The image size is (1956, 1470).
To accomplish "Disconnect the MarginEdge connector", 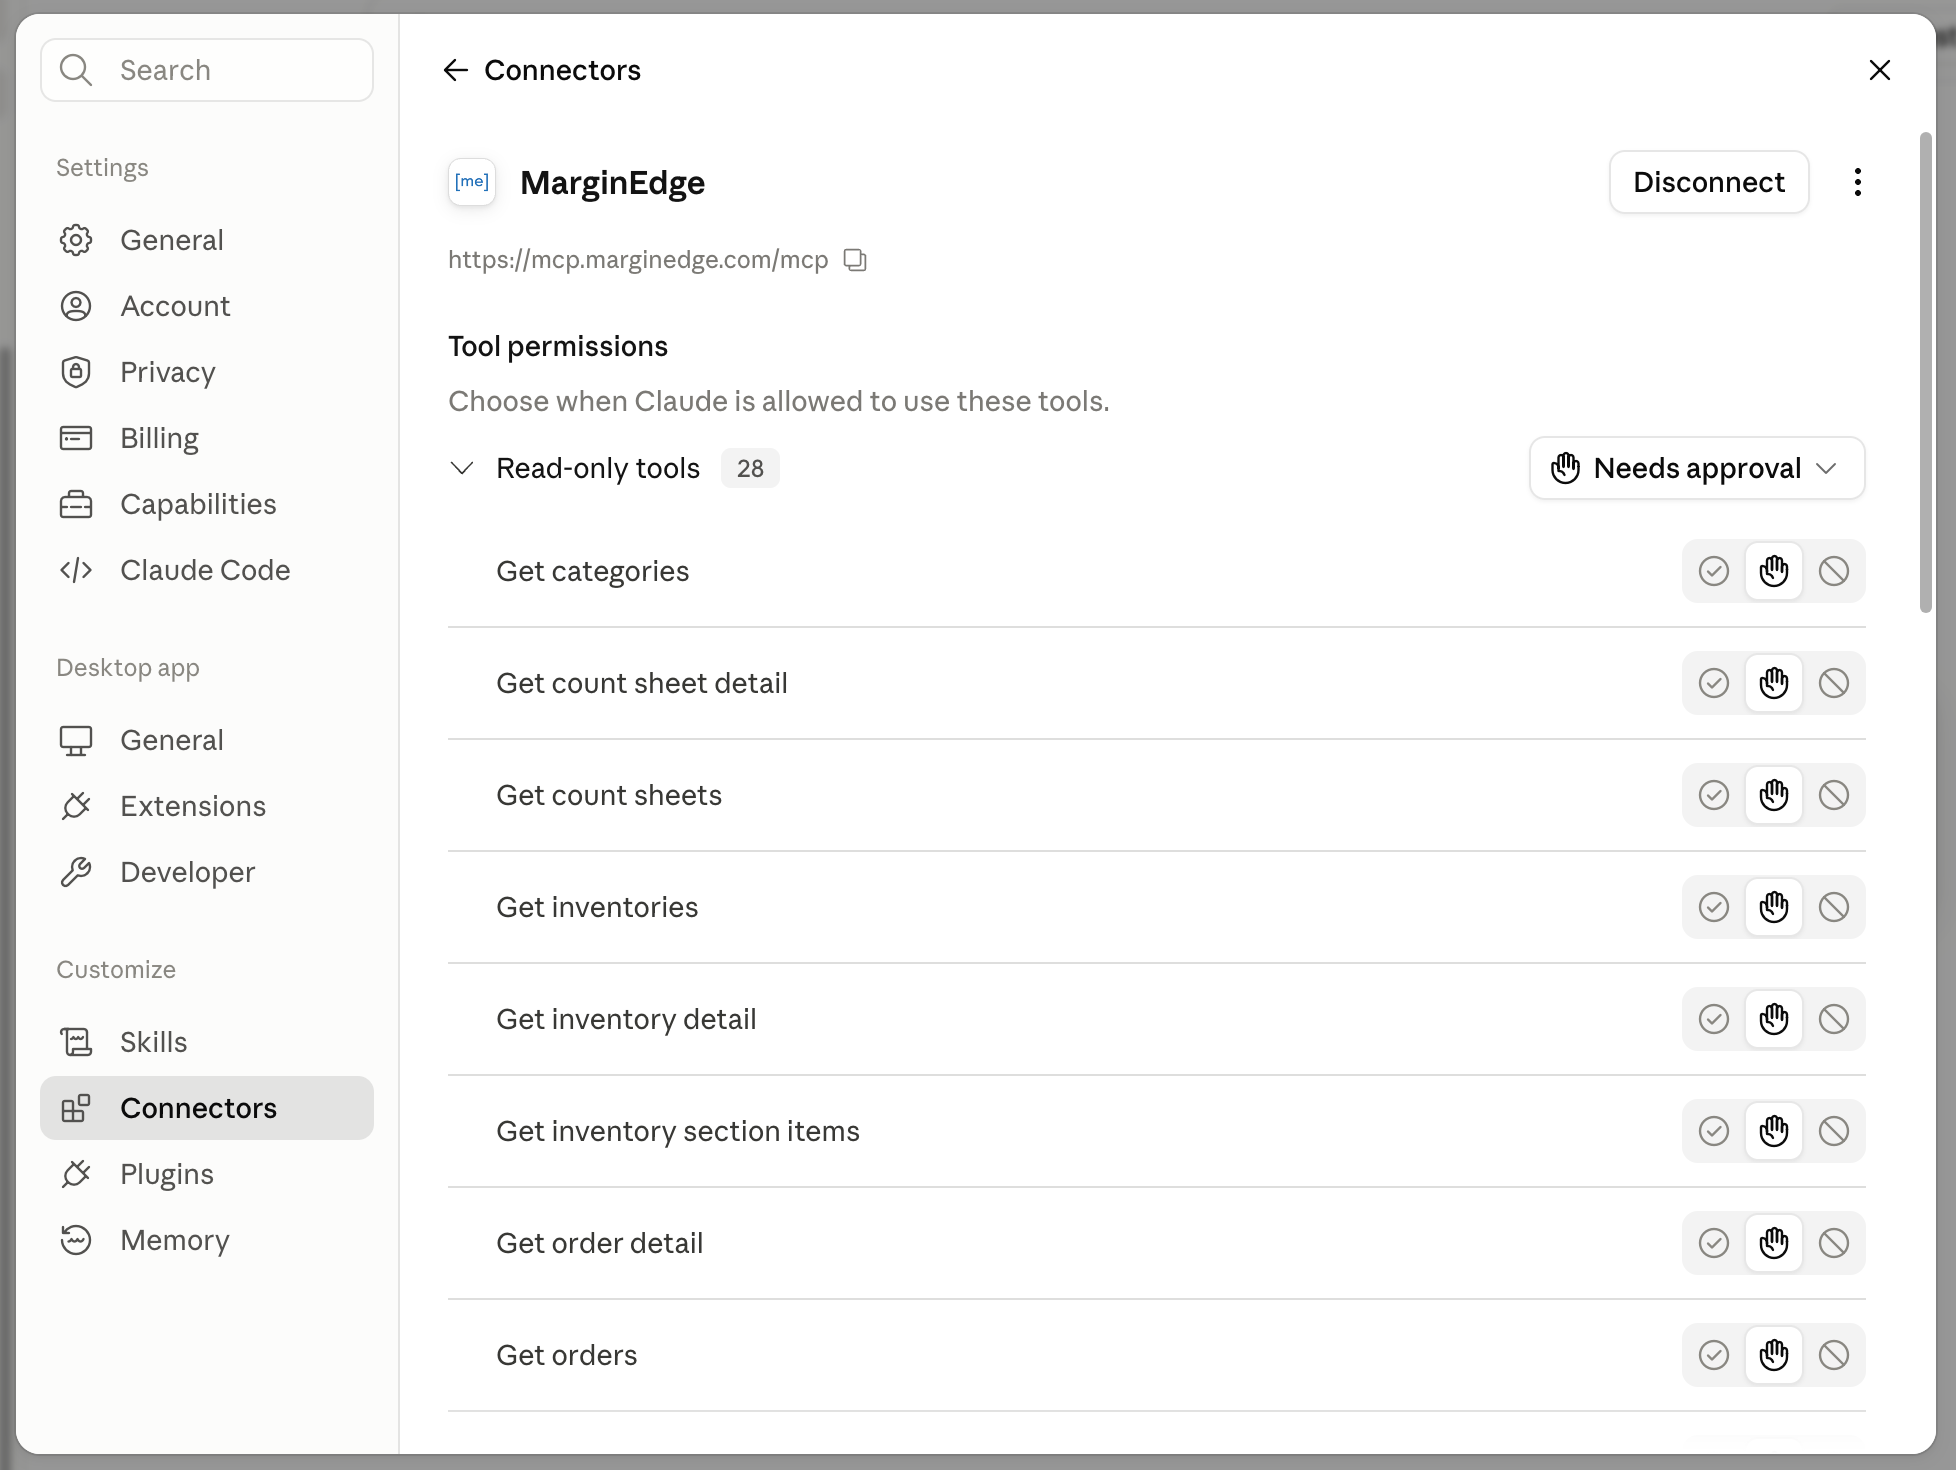I will 1709,182.
